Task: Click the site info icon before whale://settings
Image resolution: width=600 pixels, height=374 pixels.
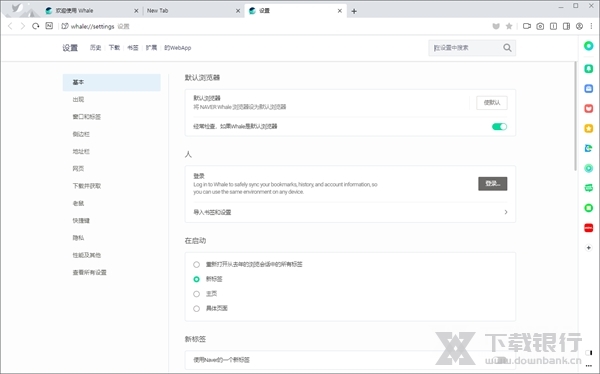Action: click(x=65, y=26)
